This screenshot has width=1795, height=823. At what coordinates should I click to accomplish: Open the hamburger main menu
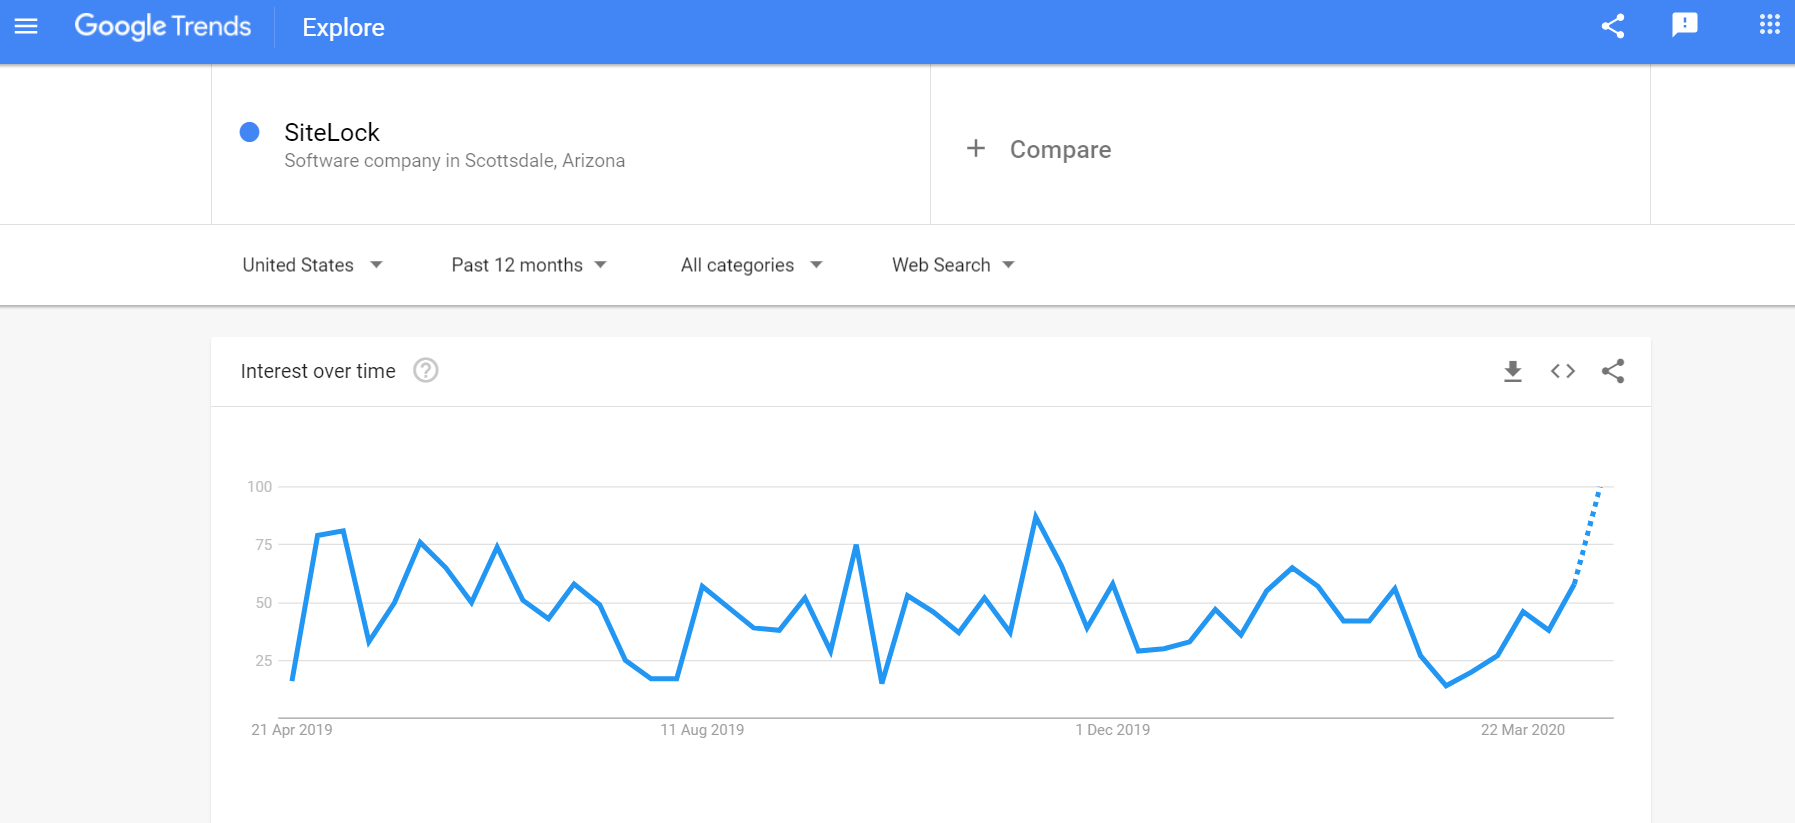[x=26, y=27]
